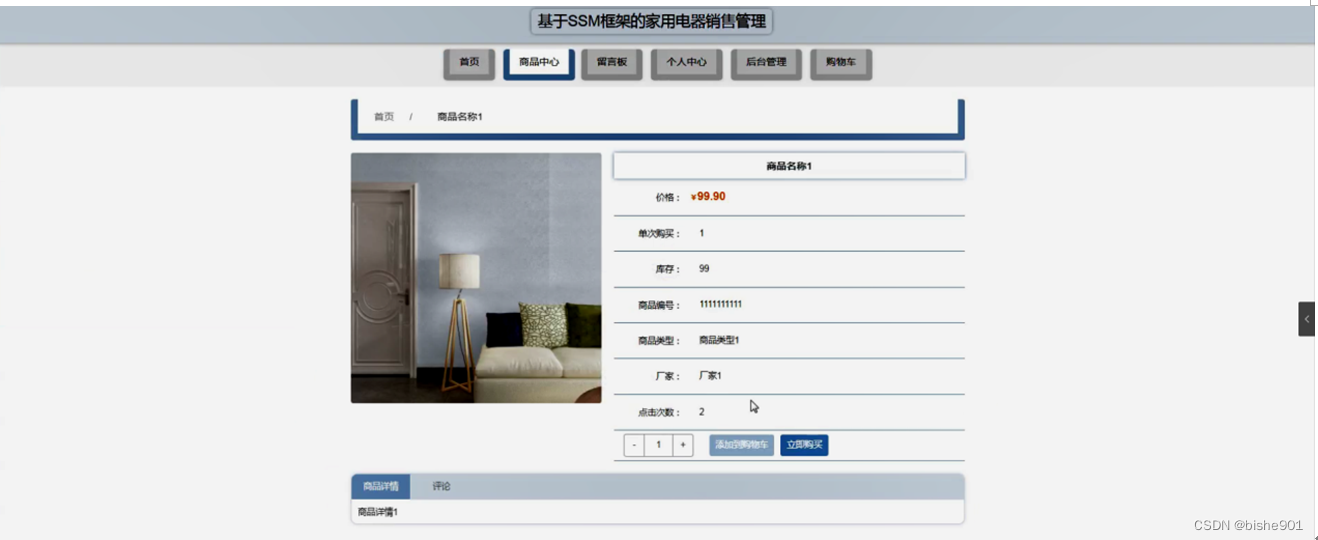
Task: Click the stock value 99
Action: coord(704,269)
